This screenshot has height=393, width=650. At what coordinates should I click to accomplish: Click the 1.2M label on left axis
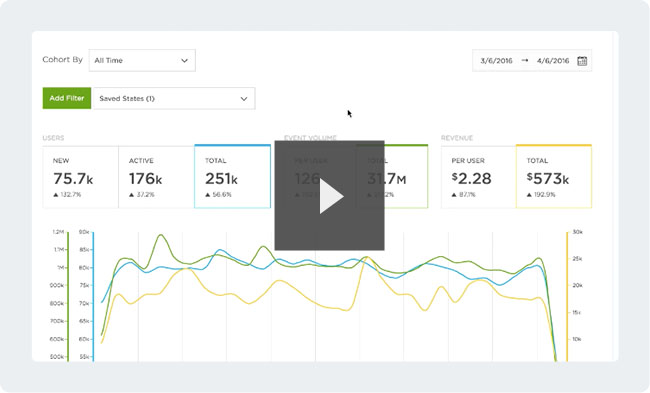[x=58, y=232]
